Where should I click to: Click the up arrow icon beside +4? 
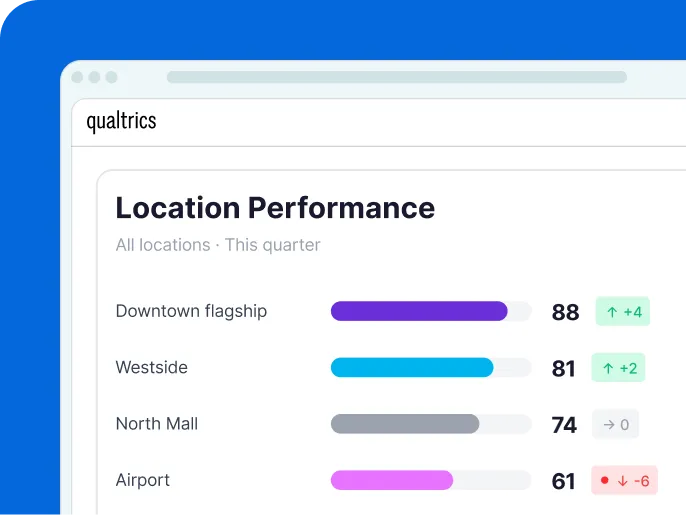(612, 312)
